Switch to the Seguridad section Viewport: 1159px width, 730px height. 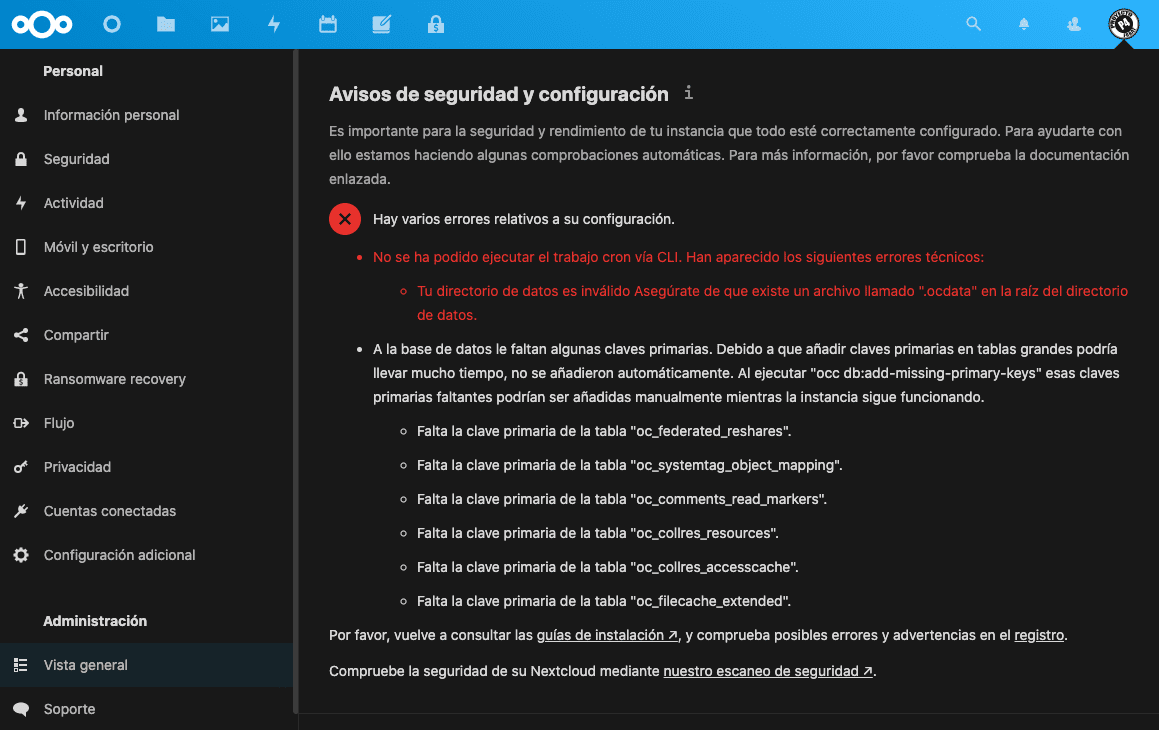point(78,159)
